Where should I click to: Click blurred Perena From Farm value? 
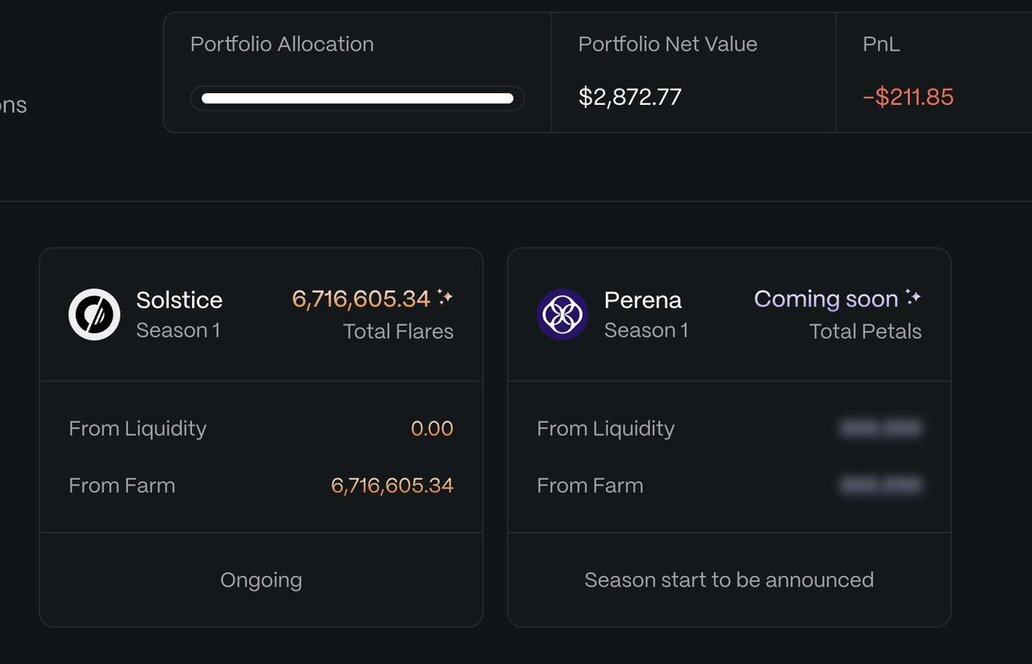point(880,485)
